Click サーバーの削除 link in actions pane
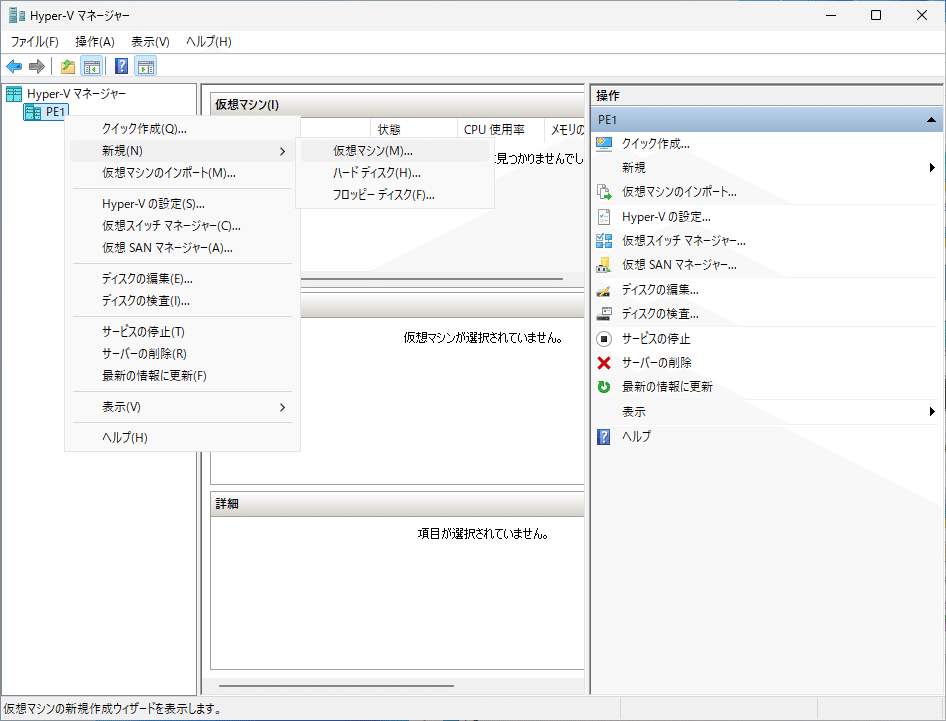The image size is (946, 721). [x=657, y=363]
